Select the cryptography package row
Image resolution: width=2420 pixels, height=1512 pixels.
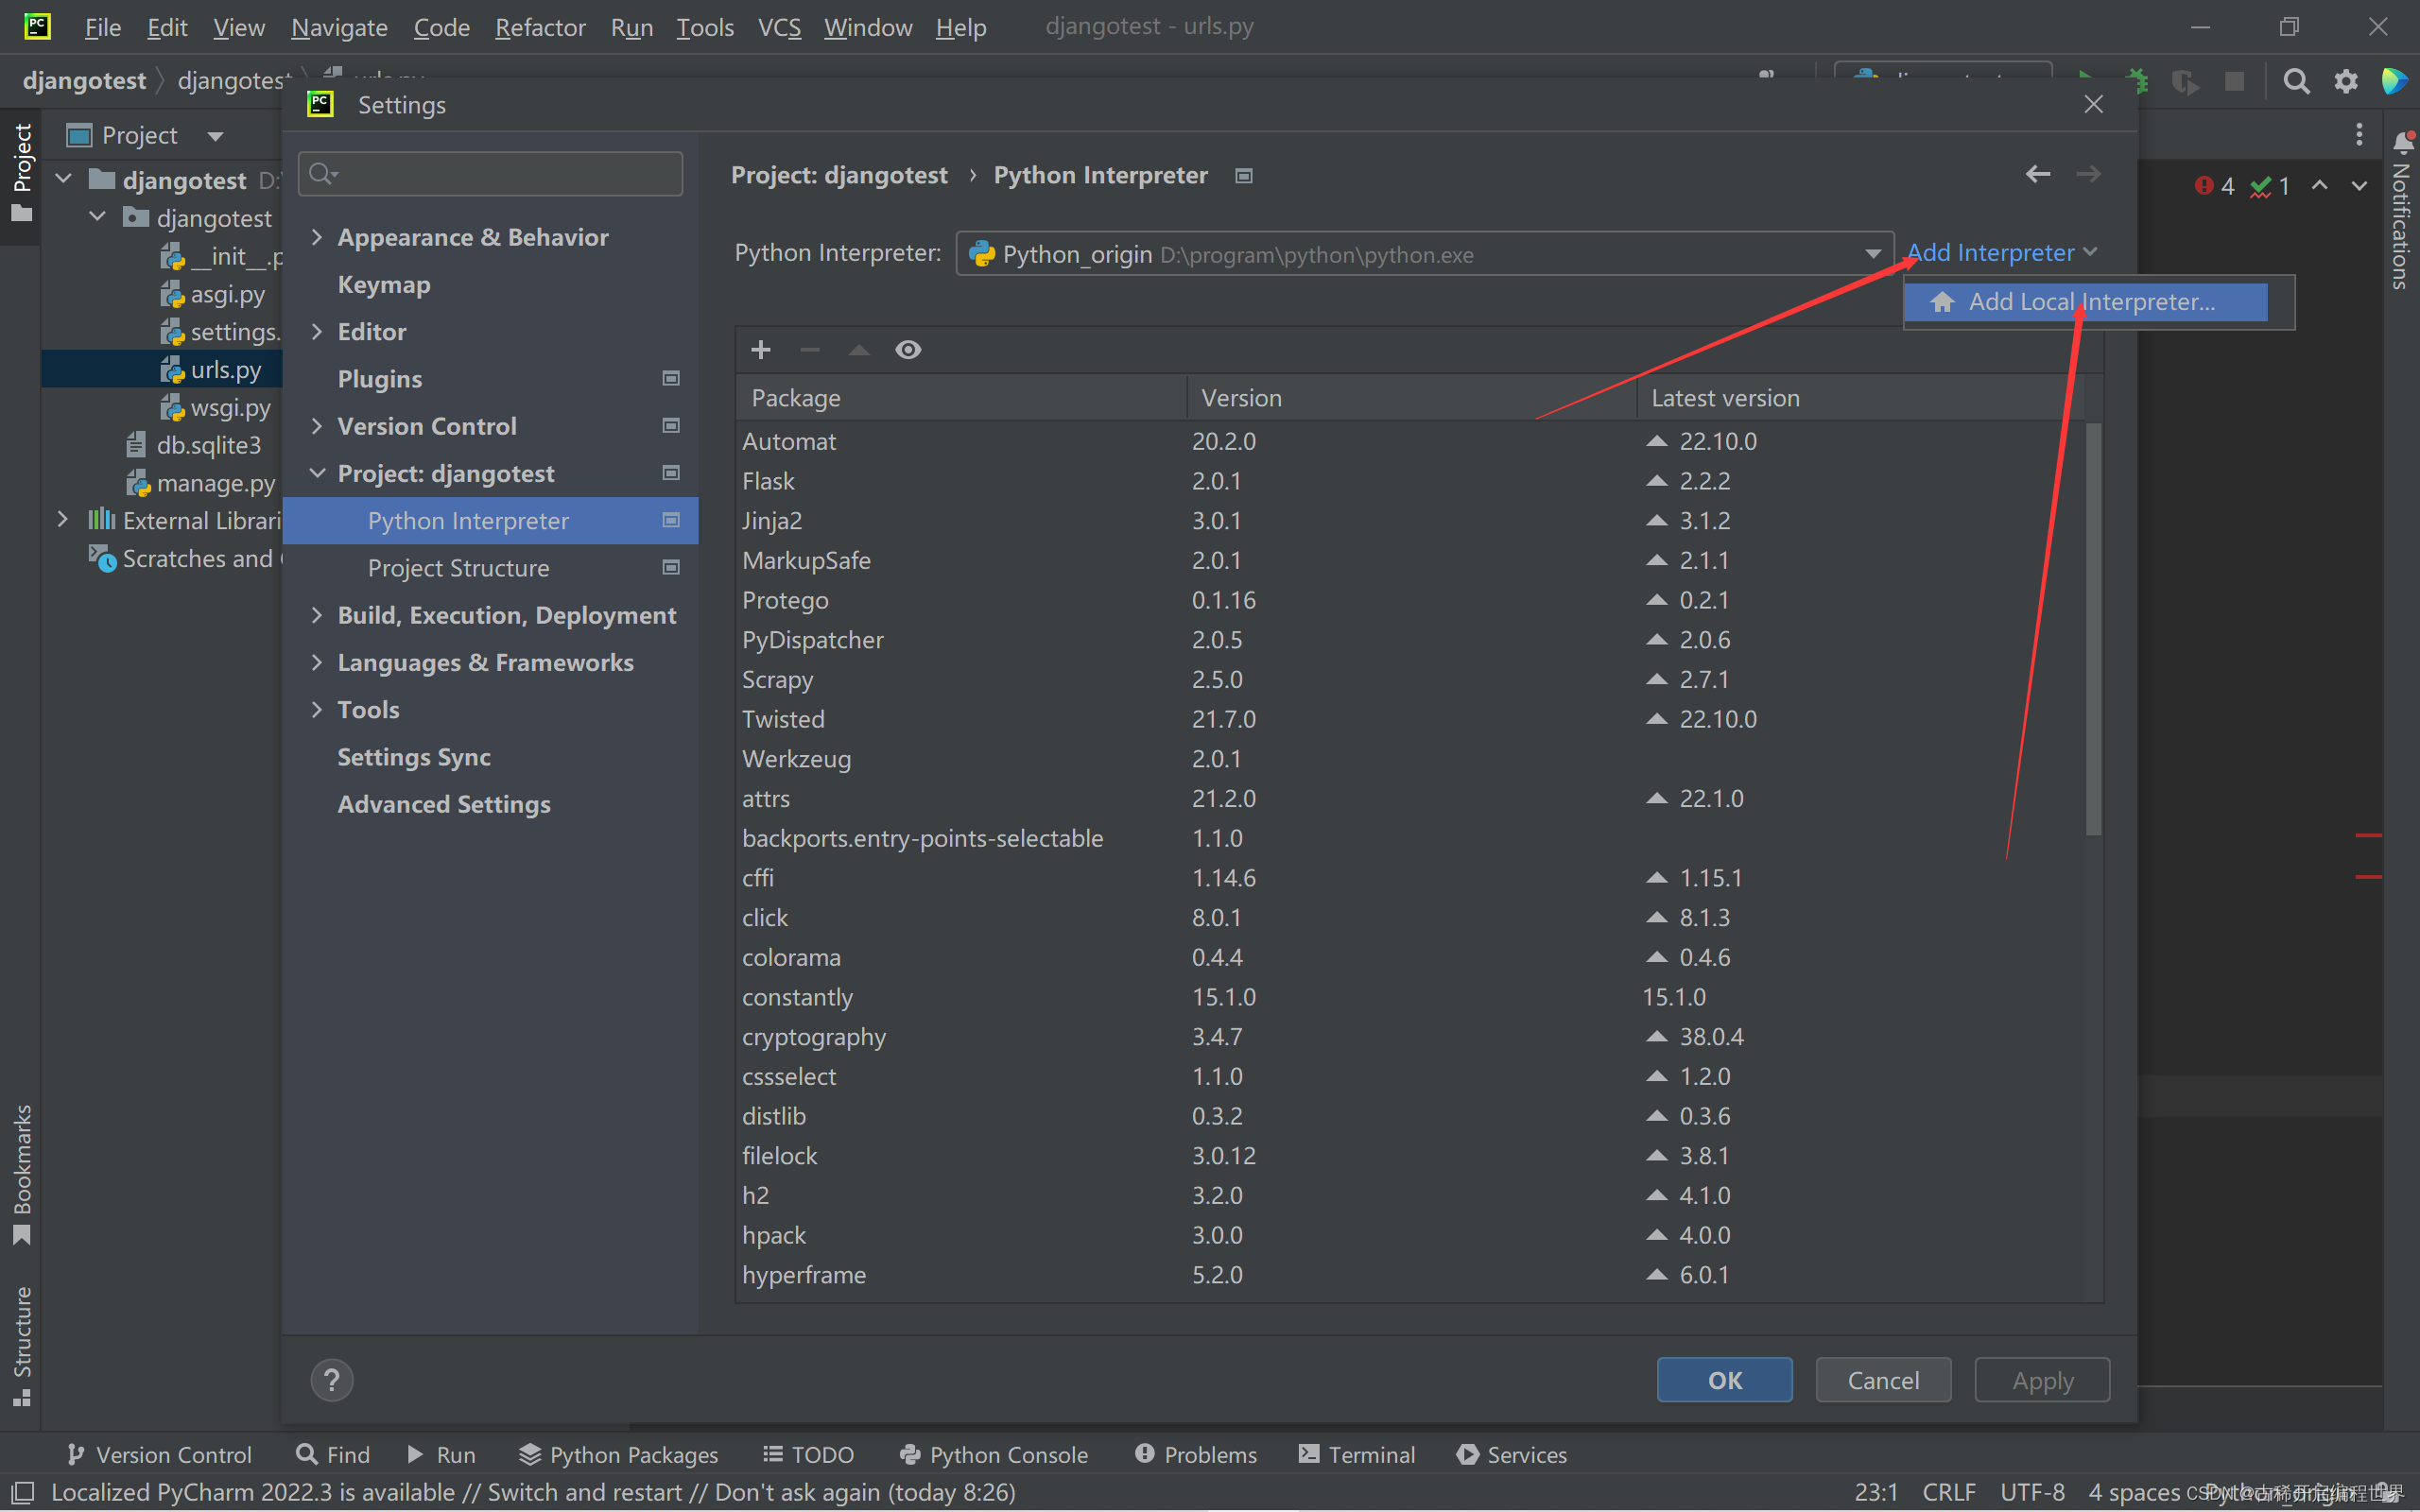1410,1036
